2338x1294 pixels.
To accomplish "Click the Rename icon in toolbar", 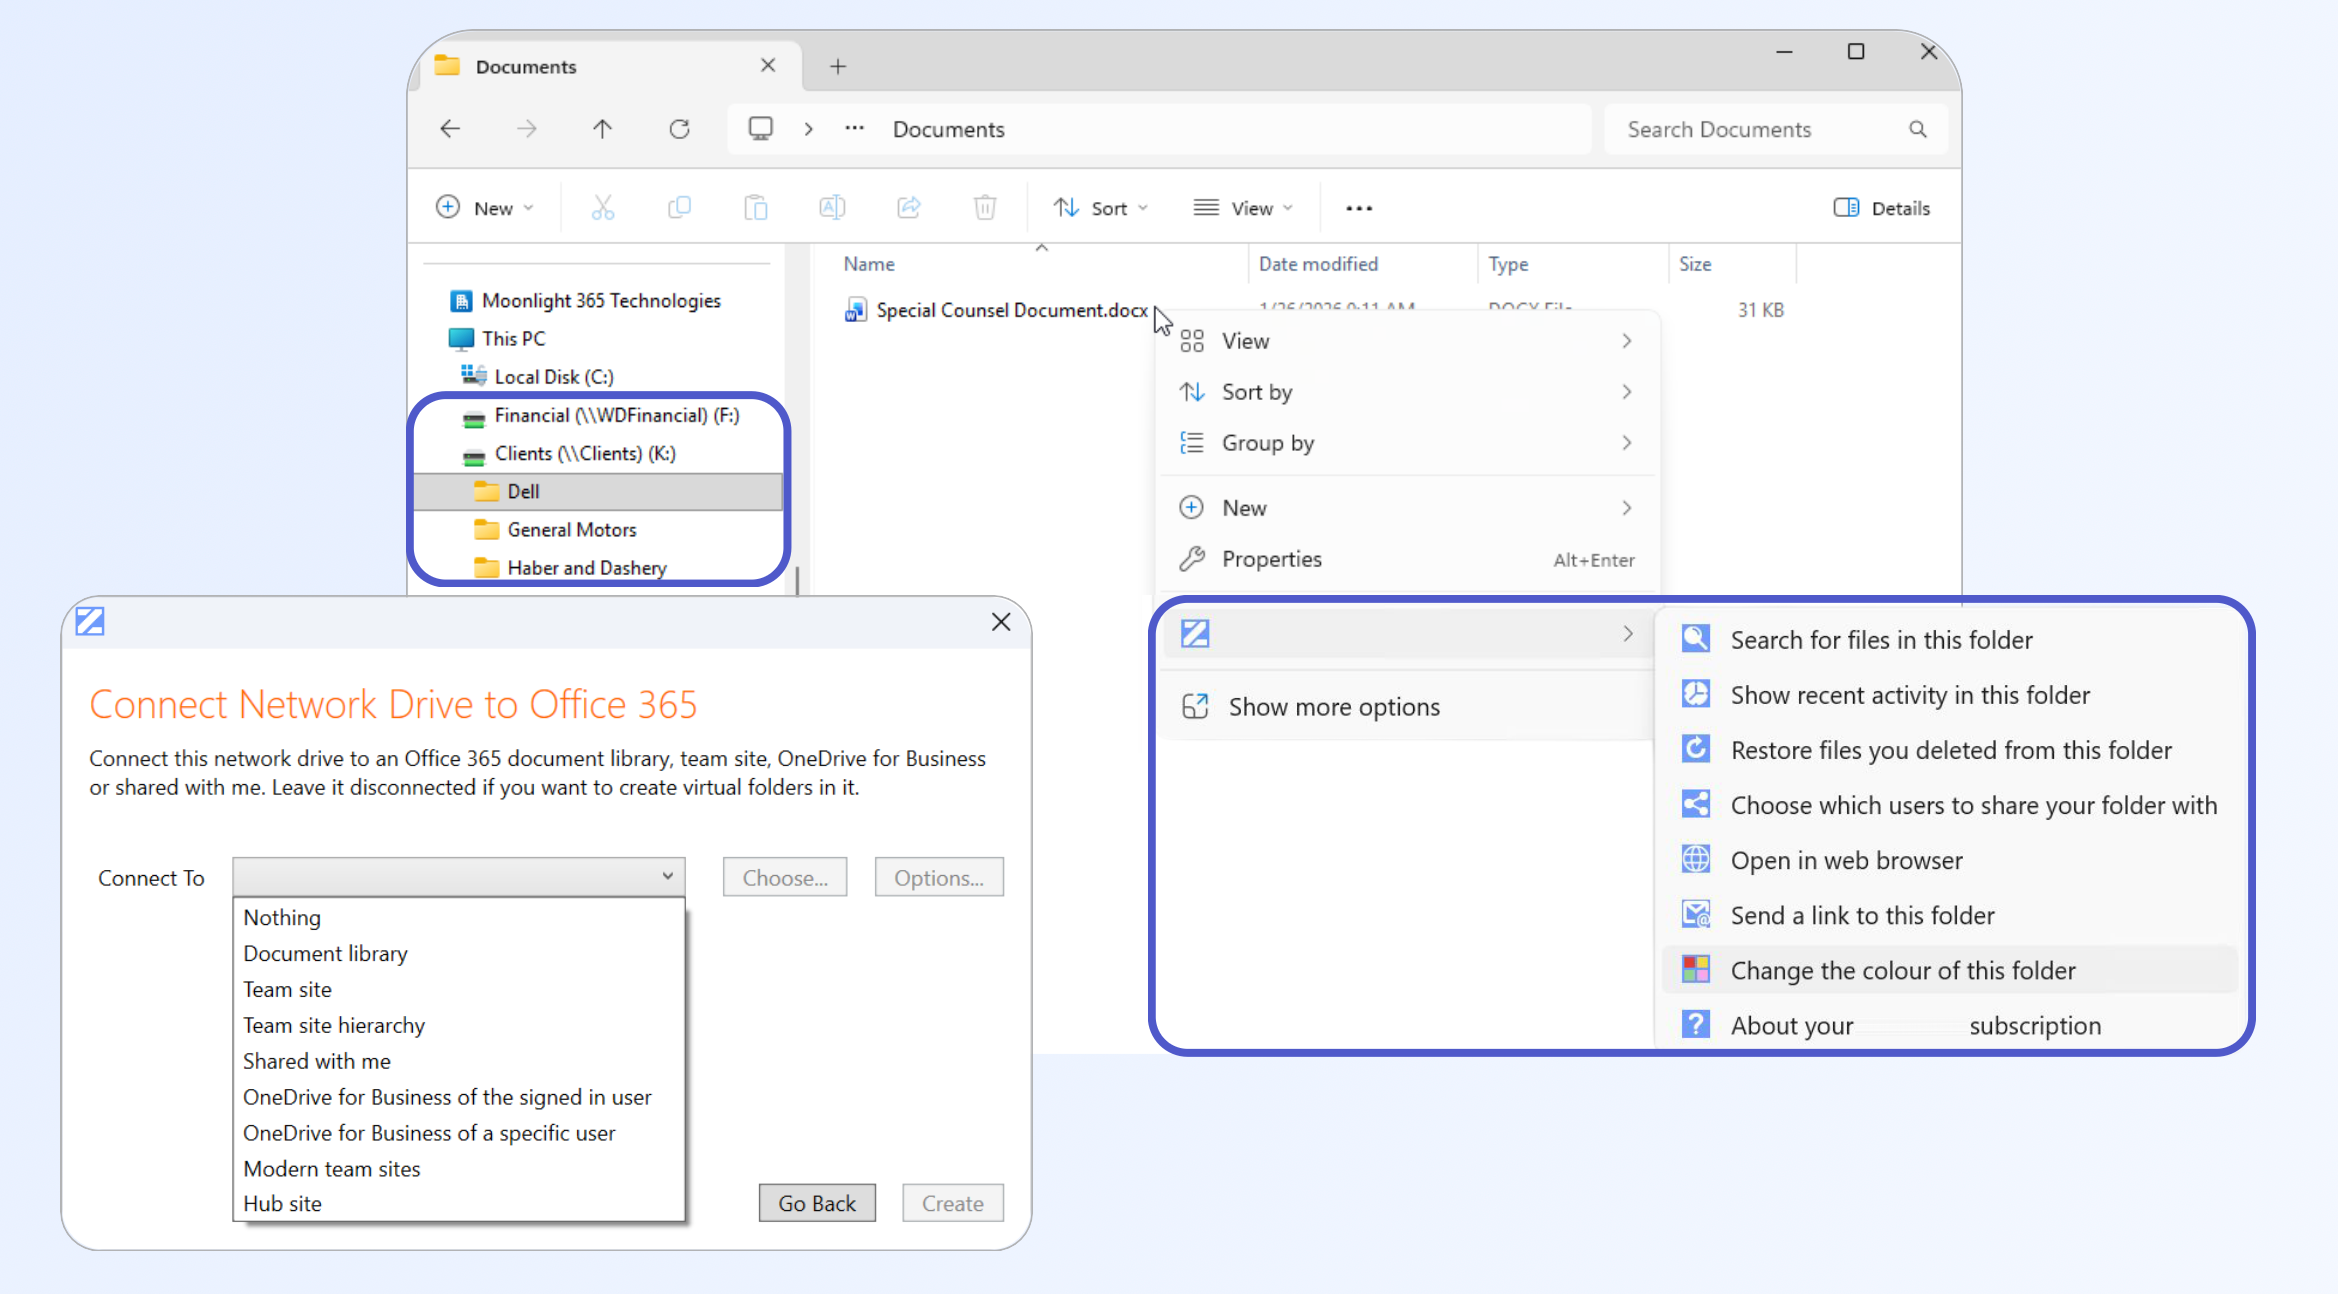I will point(832,208).
